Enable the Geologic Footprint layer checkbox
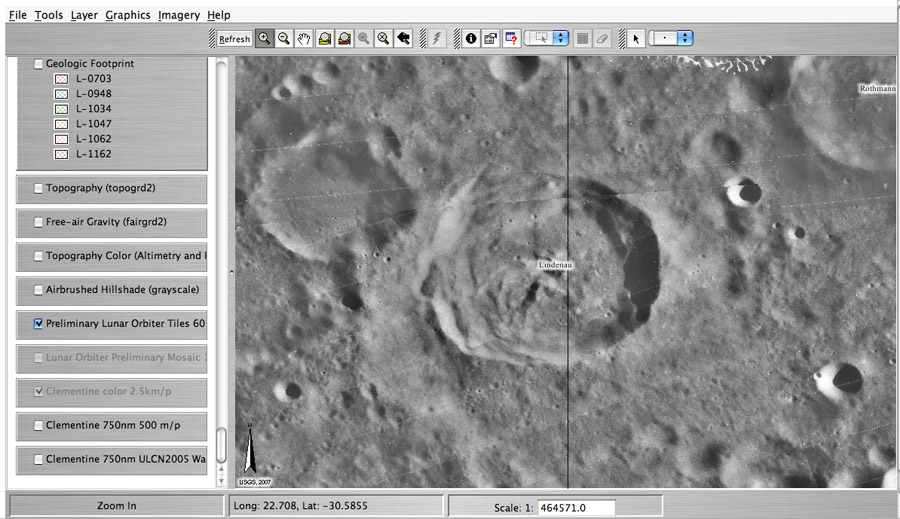The height and width of the screenshot is (519, 900). tap(38, 64)
